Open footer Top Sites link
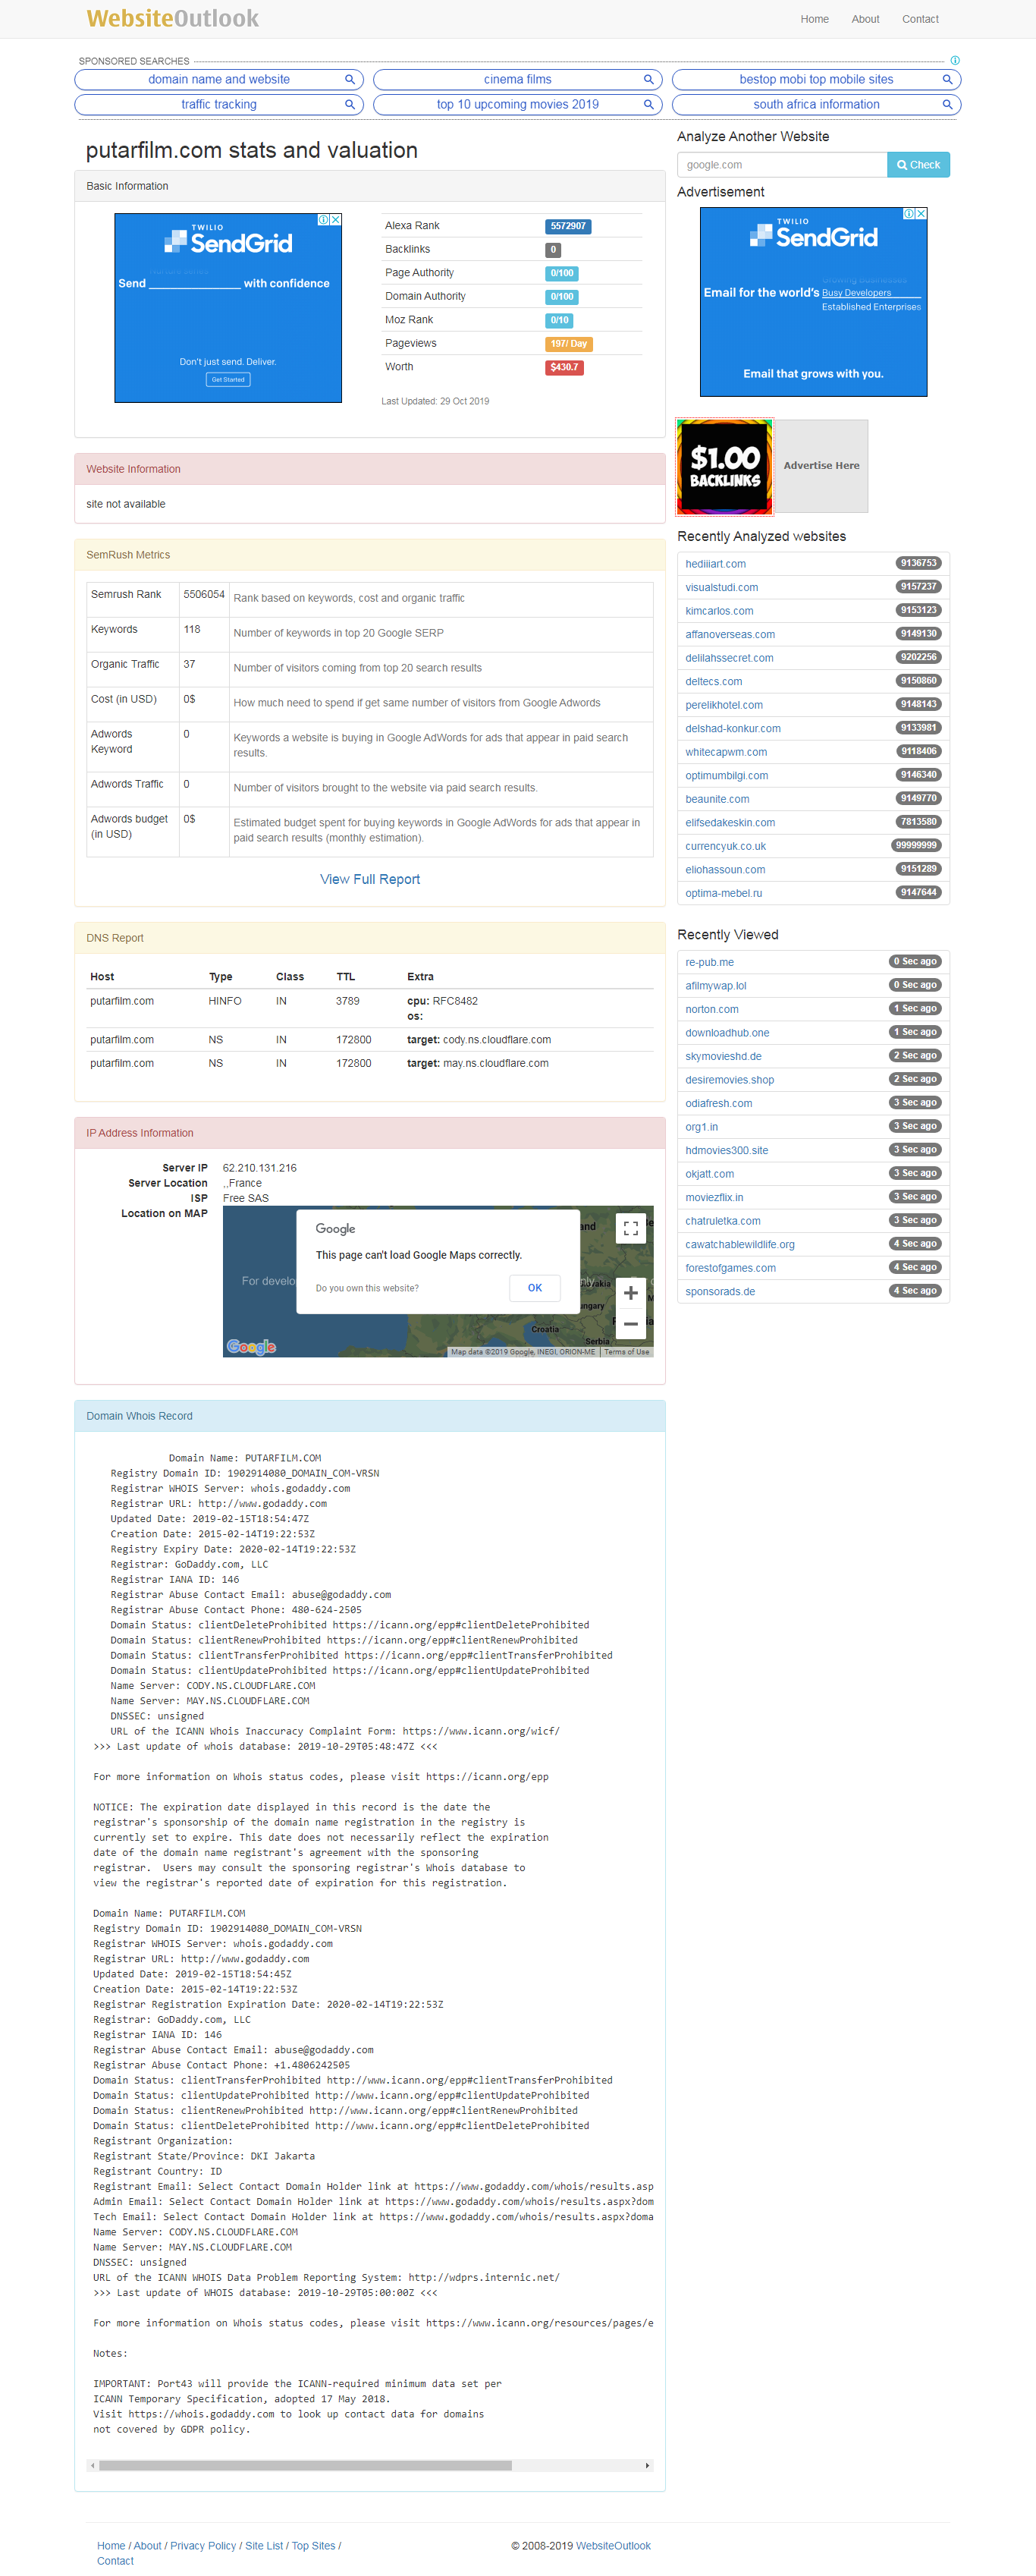 313,2546
